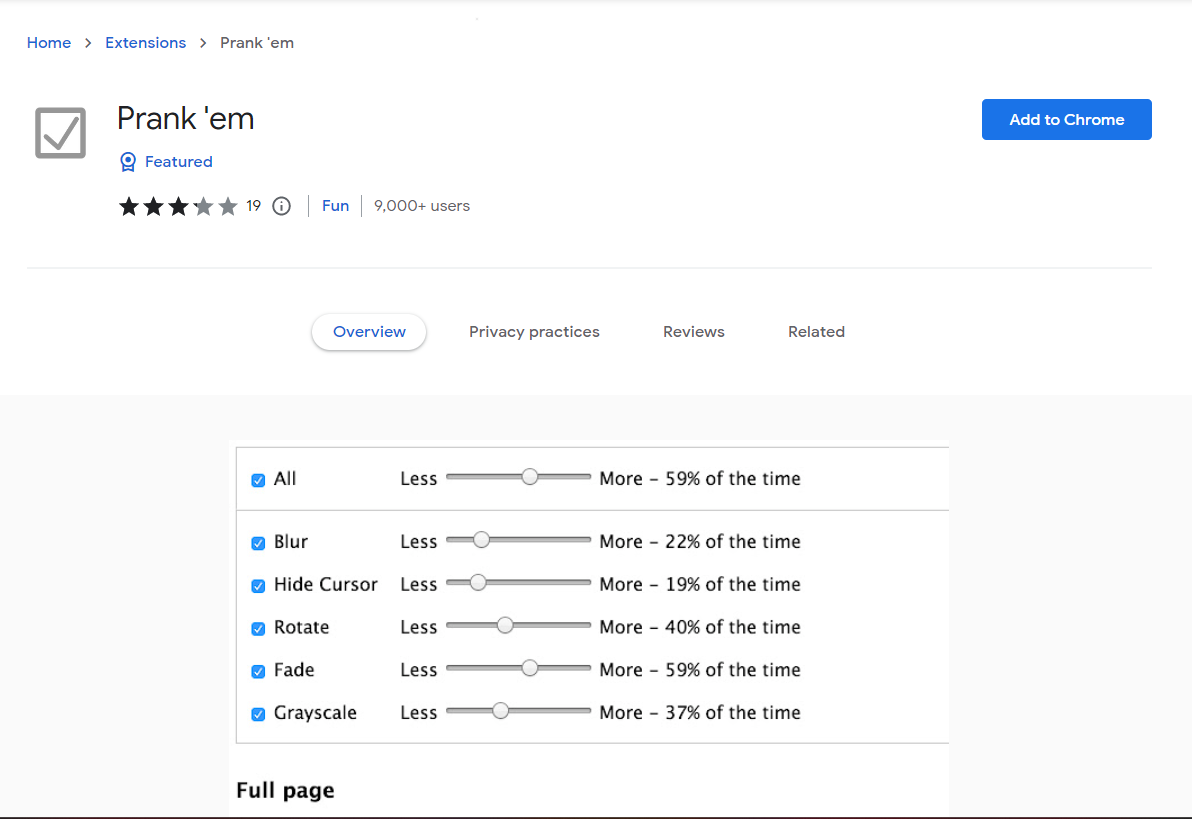Click the third filled star
The height and width of the screenshot is (819, 1192).
click(x=180, y=206)
